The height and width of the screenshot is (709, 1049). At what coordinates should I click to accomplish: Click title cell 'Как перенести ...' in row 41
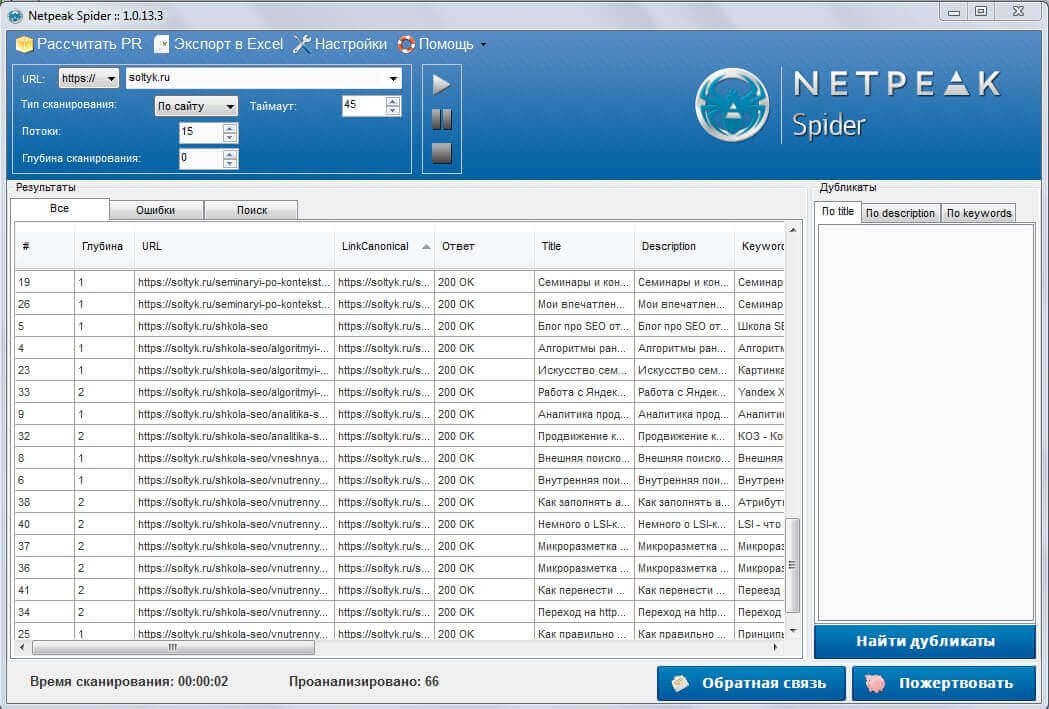click(x=584, y=590)
